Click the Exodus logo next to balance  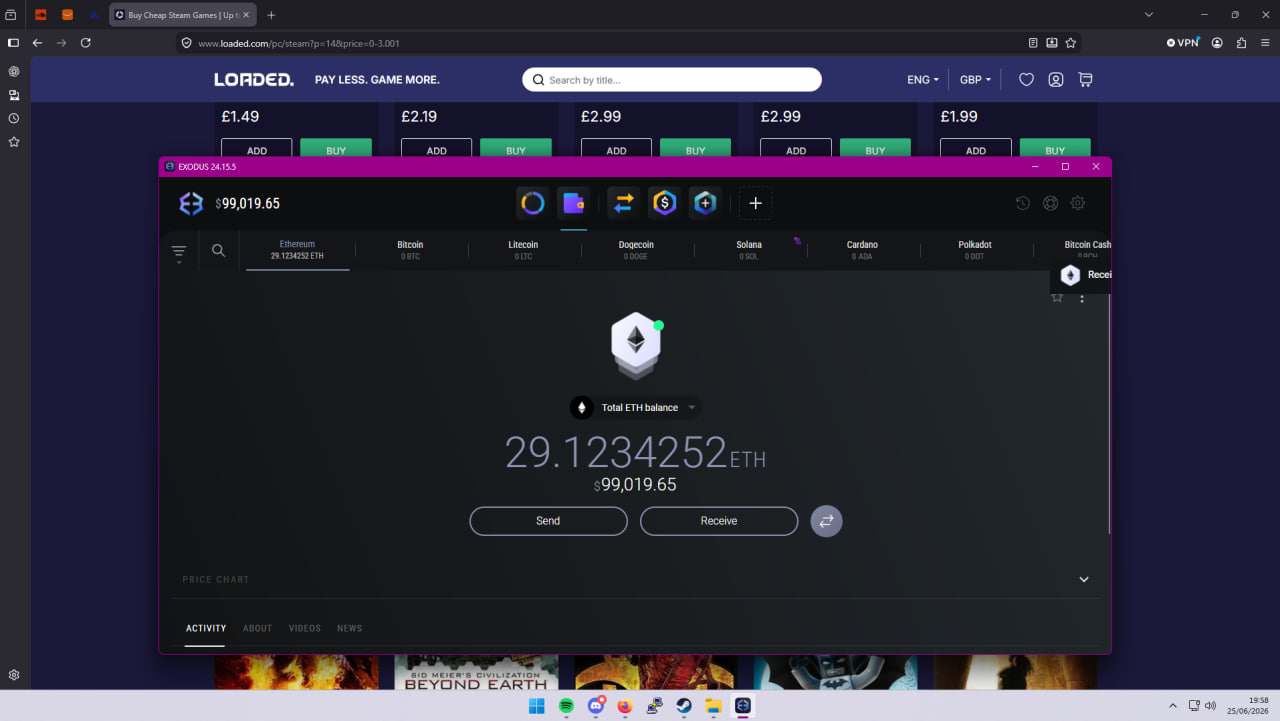pos(191,204)
